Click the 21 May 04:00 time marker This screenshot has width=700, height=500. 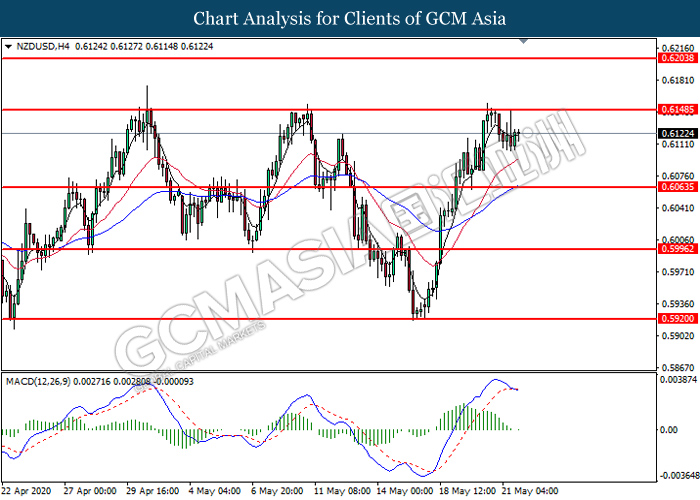coord(530,491)
